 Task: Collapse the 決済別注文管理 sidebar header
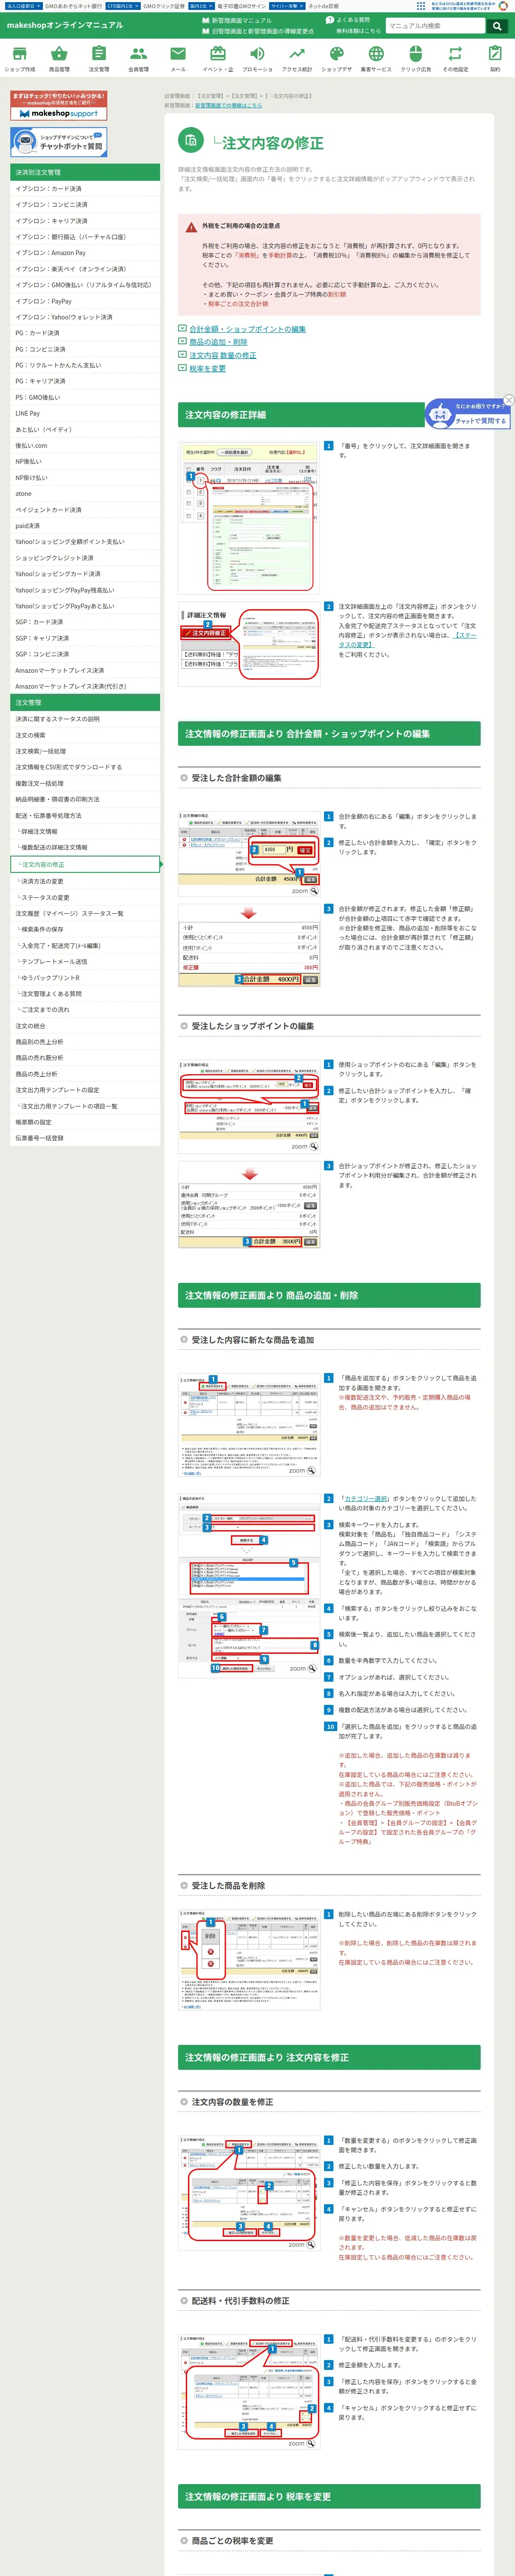pos(84,172)
